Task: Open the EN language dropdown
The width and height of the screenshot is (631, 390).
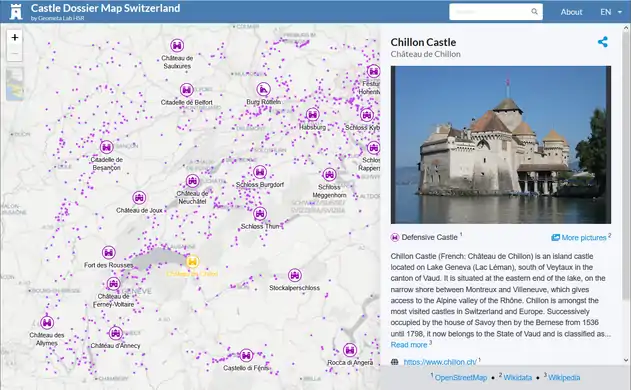Action: (611, 12)
